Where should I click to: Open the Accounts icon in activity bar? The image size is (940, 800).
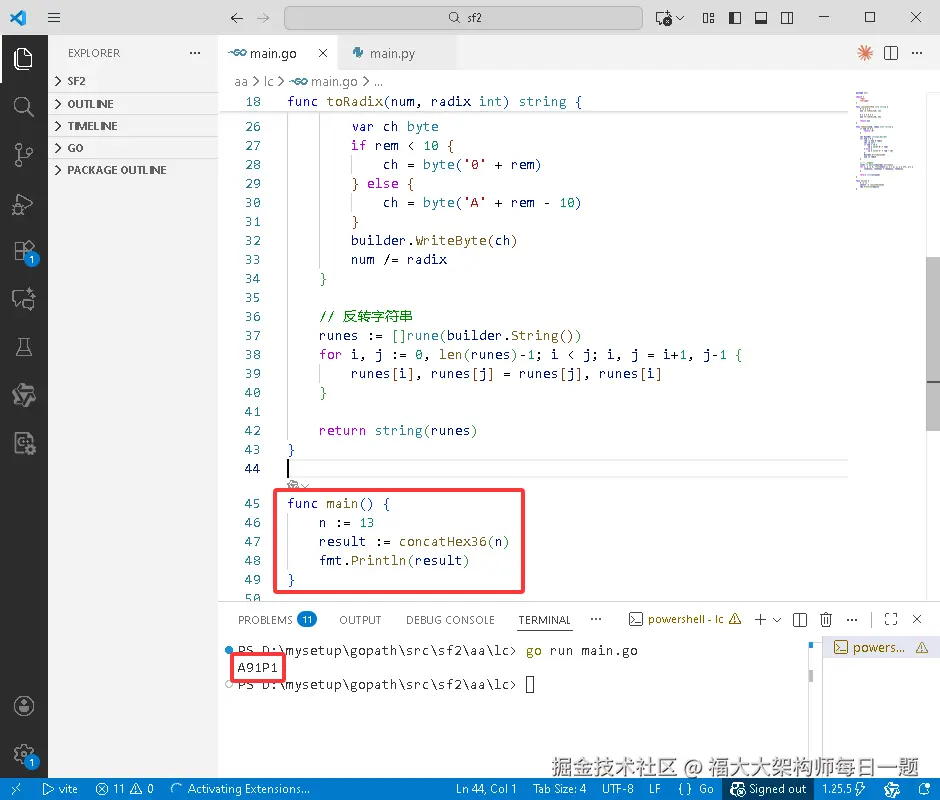pyautogui.click(x=23, y=706)
